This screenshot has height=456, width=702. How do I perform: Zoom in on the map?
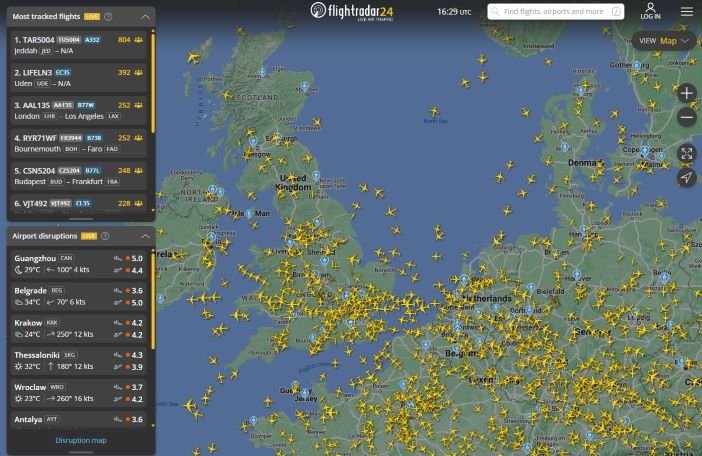(x=686, y=93)
